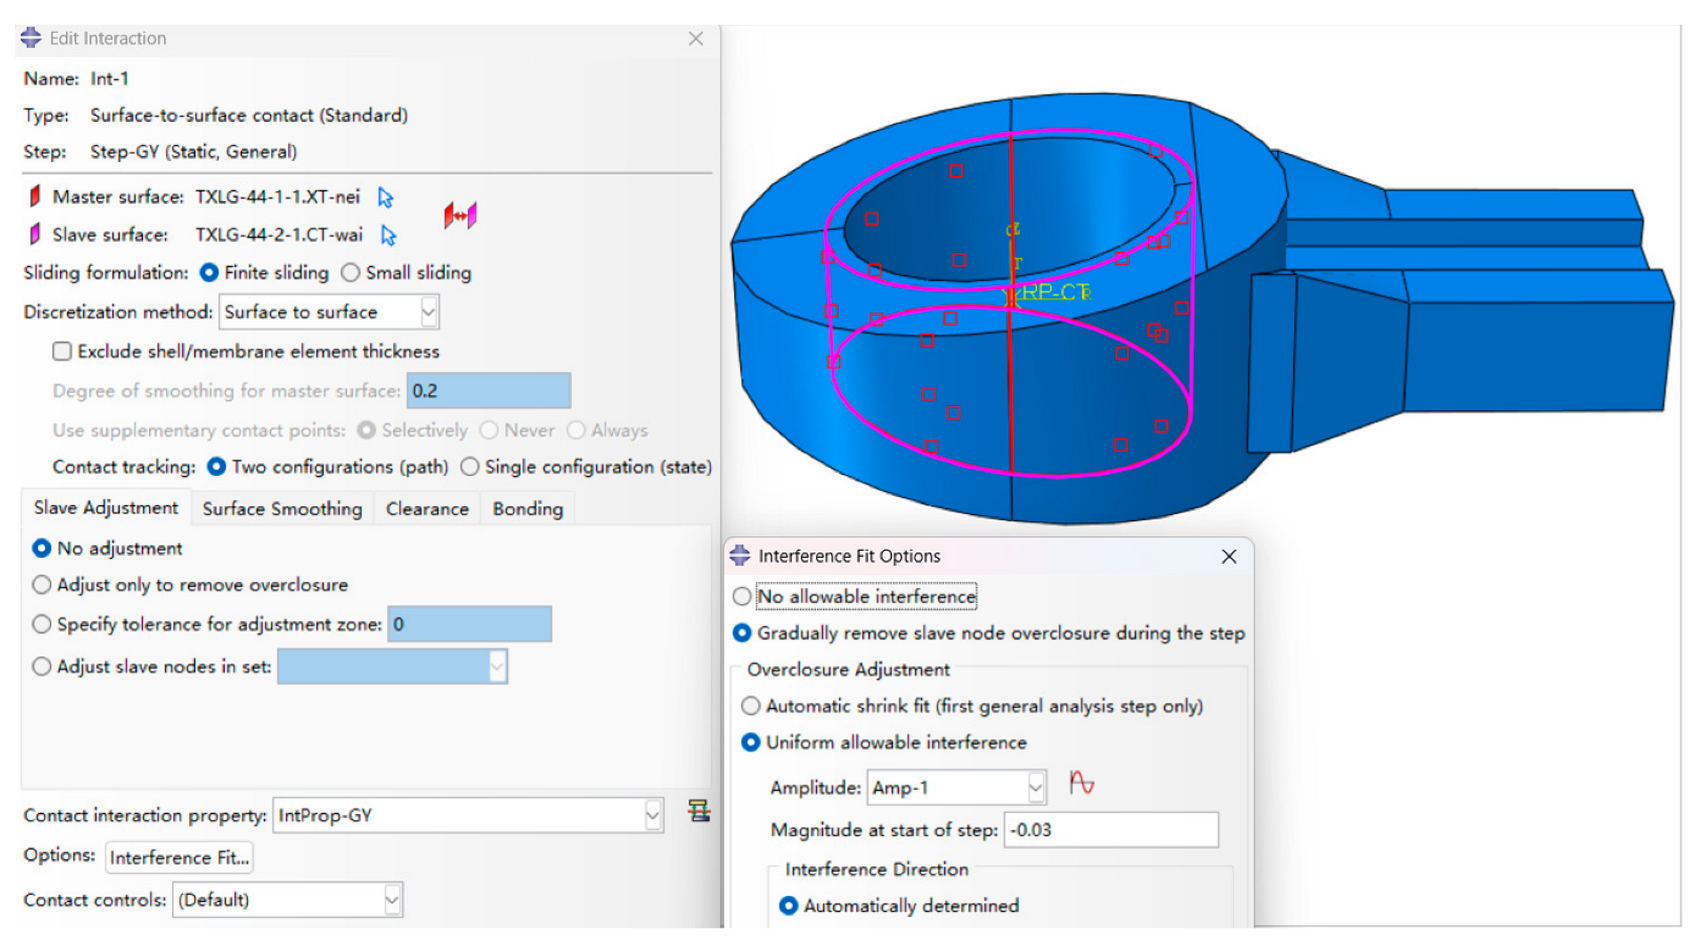Click the Interference Fit... options button
This screenshot has height=950, width=1701.
pyautogui.click(x=179, y=858)
